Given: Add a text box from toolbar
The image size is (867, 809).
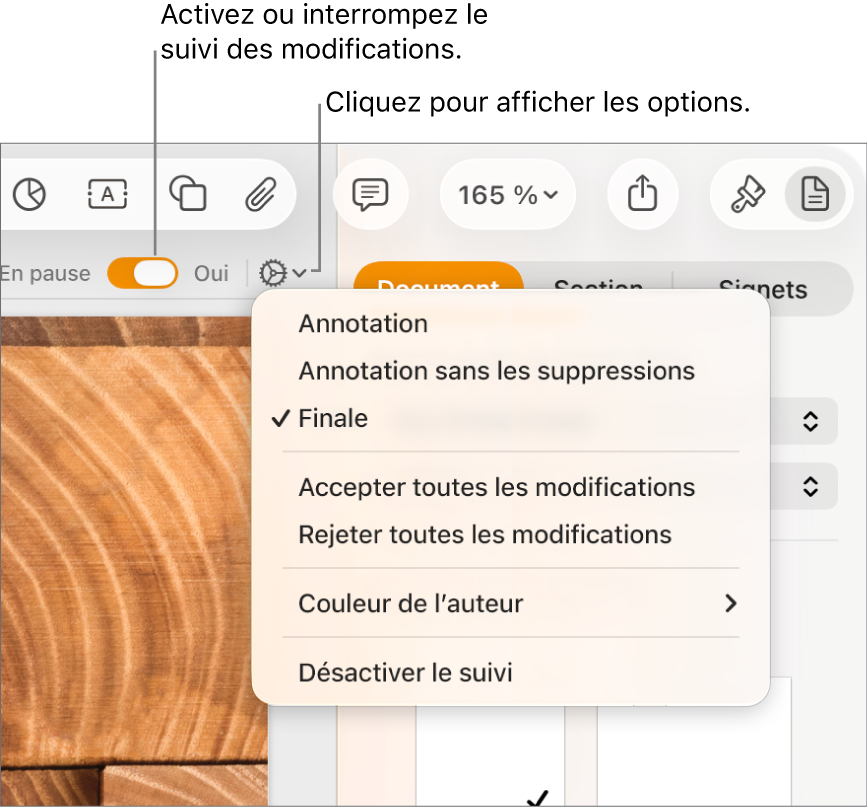Looking at the screenshot, I should point(108,194).
